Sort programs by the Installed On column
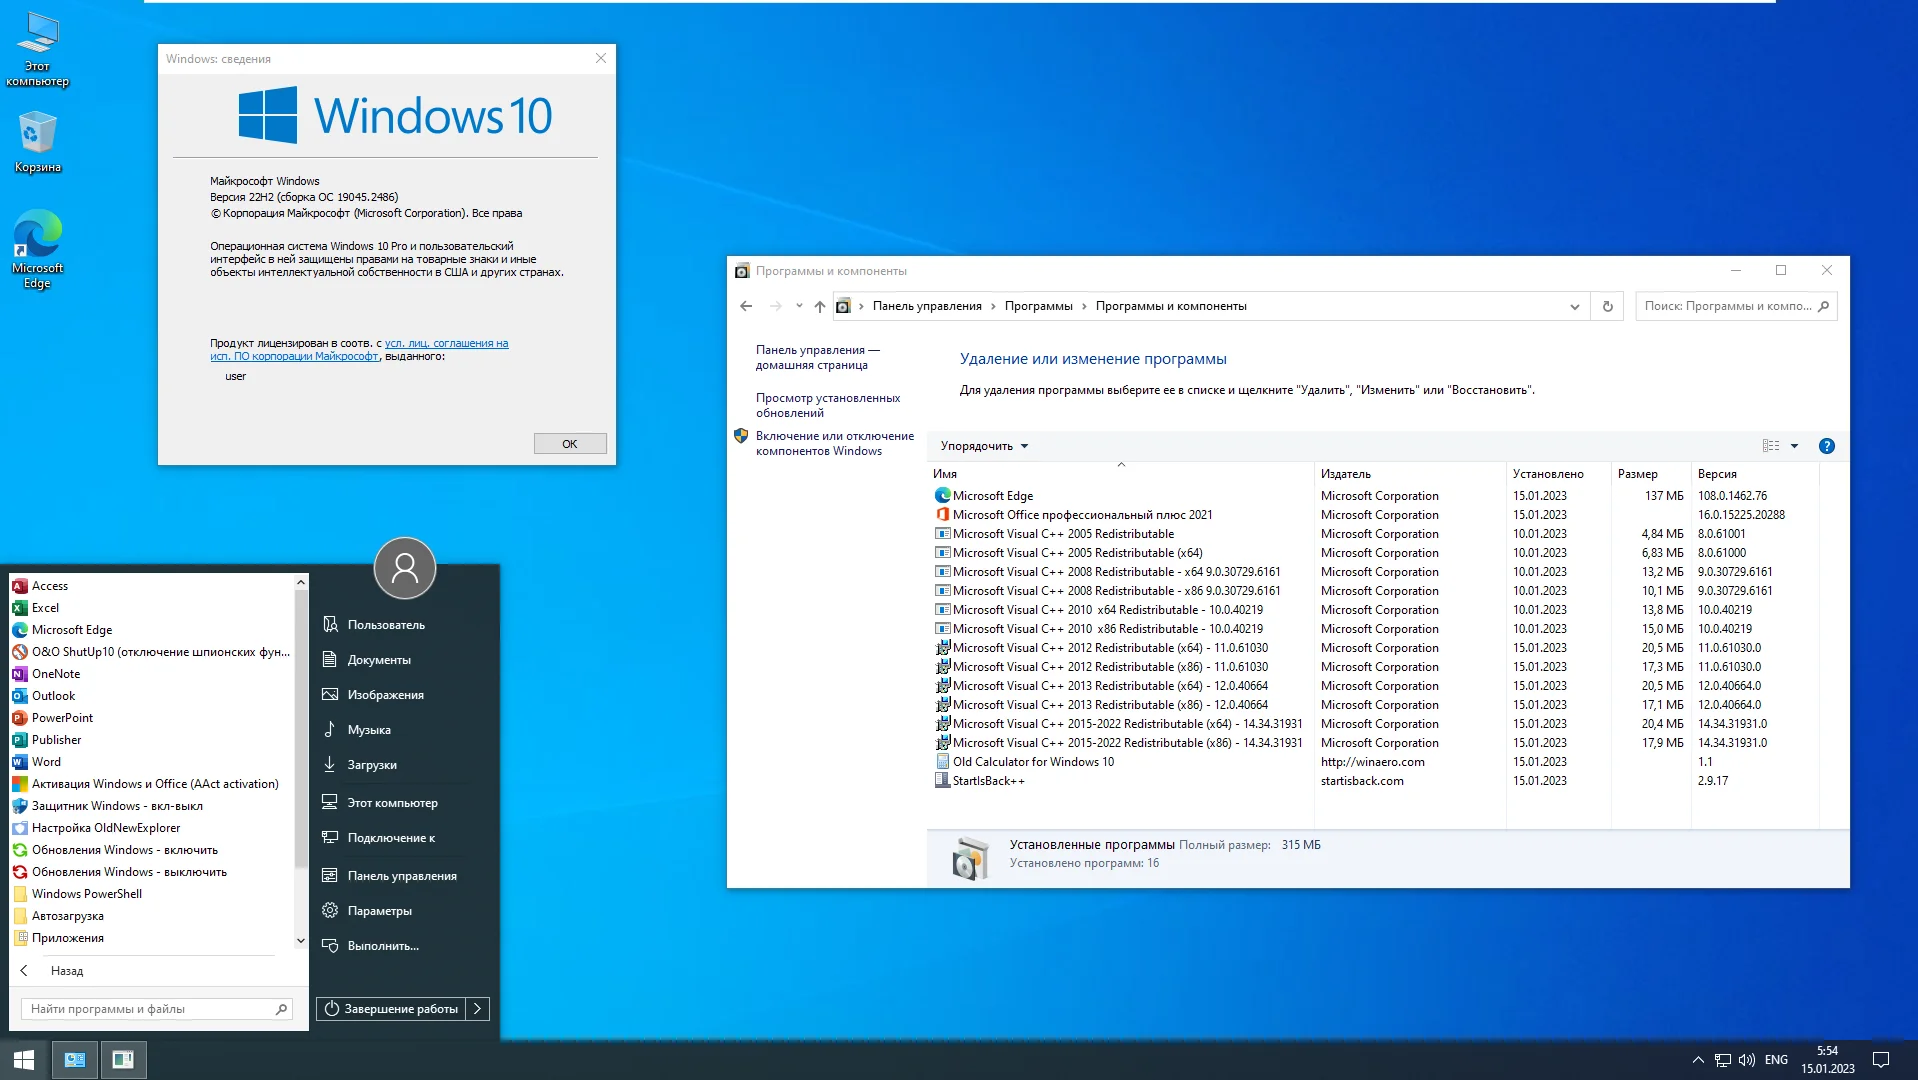This screenshot has width=1918, height=1080. point(1558,474)
